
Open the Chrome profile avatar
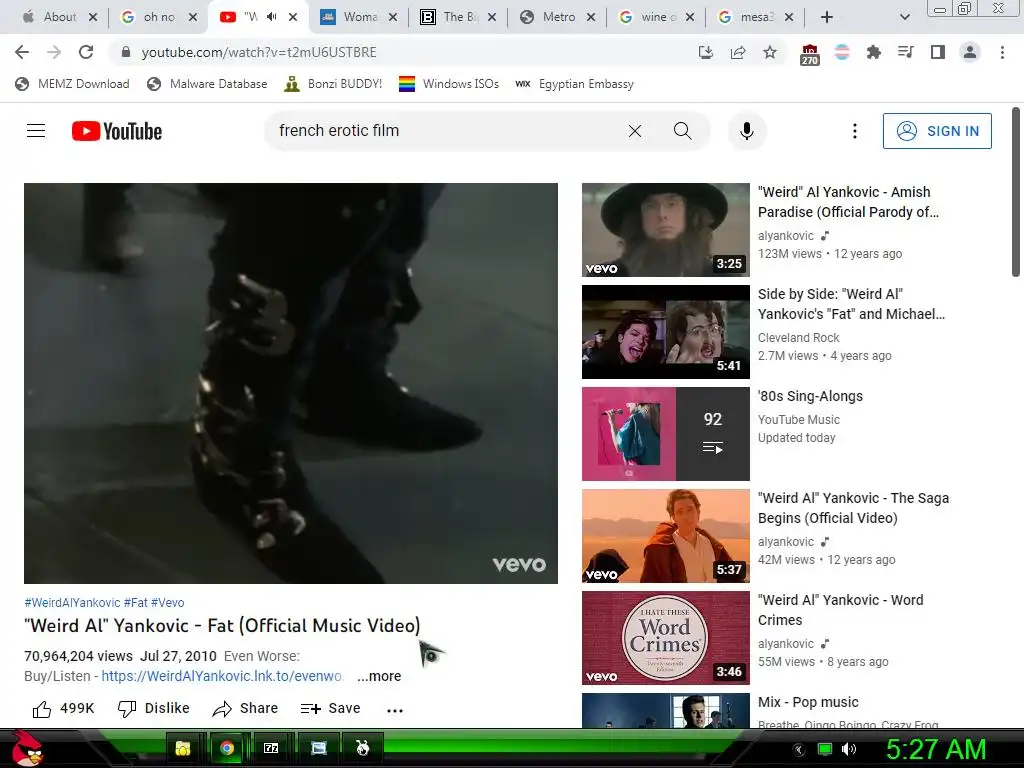(970, 52)
